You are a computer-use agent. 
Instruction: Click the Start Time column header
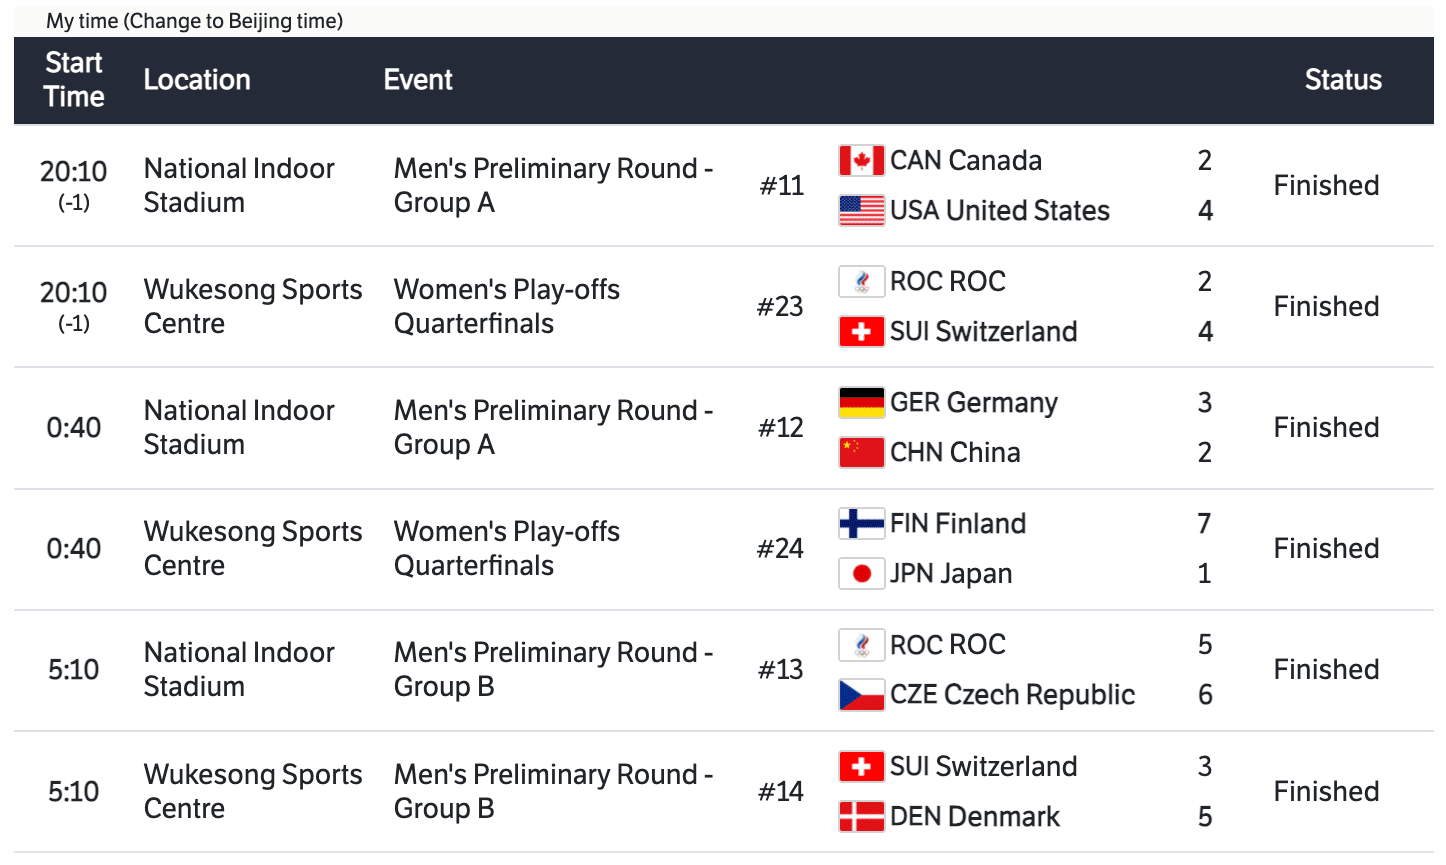(74, 80)
